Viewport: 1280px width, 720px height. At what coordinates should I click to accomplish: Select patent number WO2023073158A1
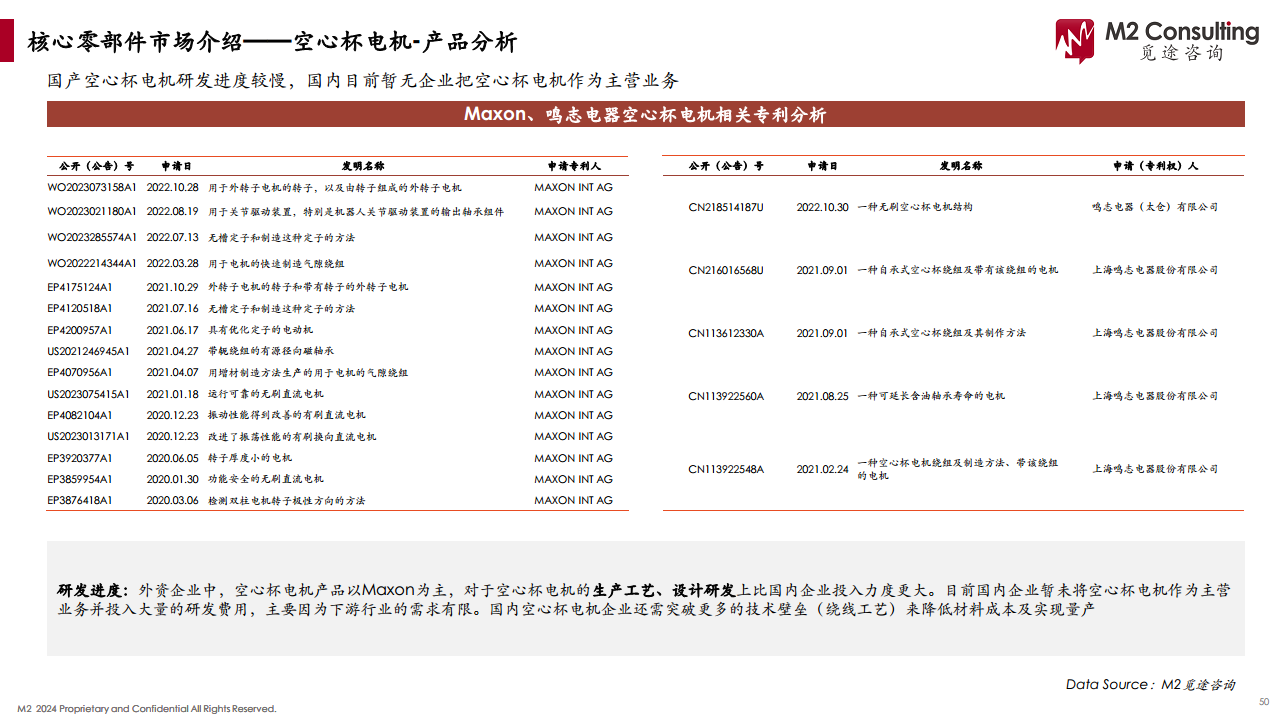tap(91, 187)
